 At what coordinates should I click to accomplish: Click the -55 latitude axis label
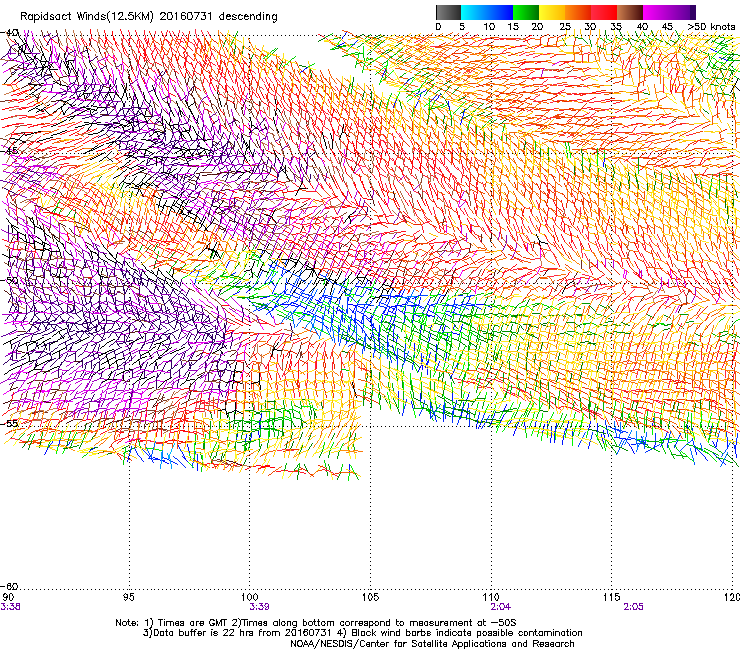click(9, 423)
